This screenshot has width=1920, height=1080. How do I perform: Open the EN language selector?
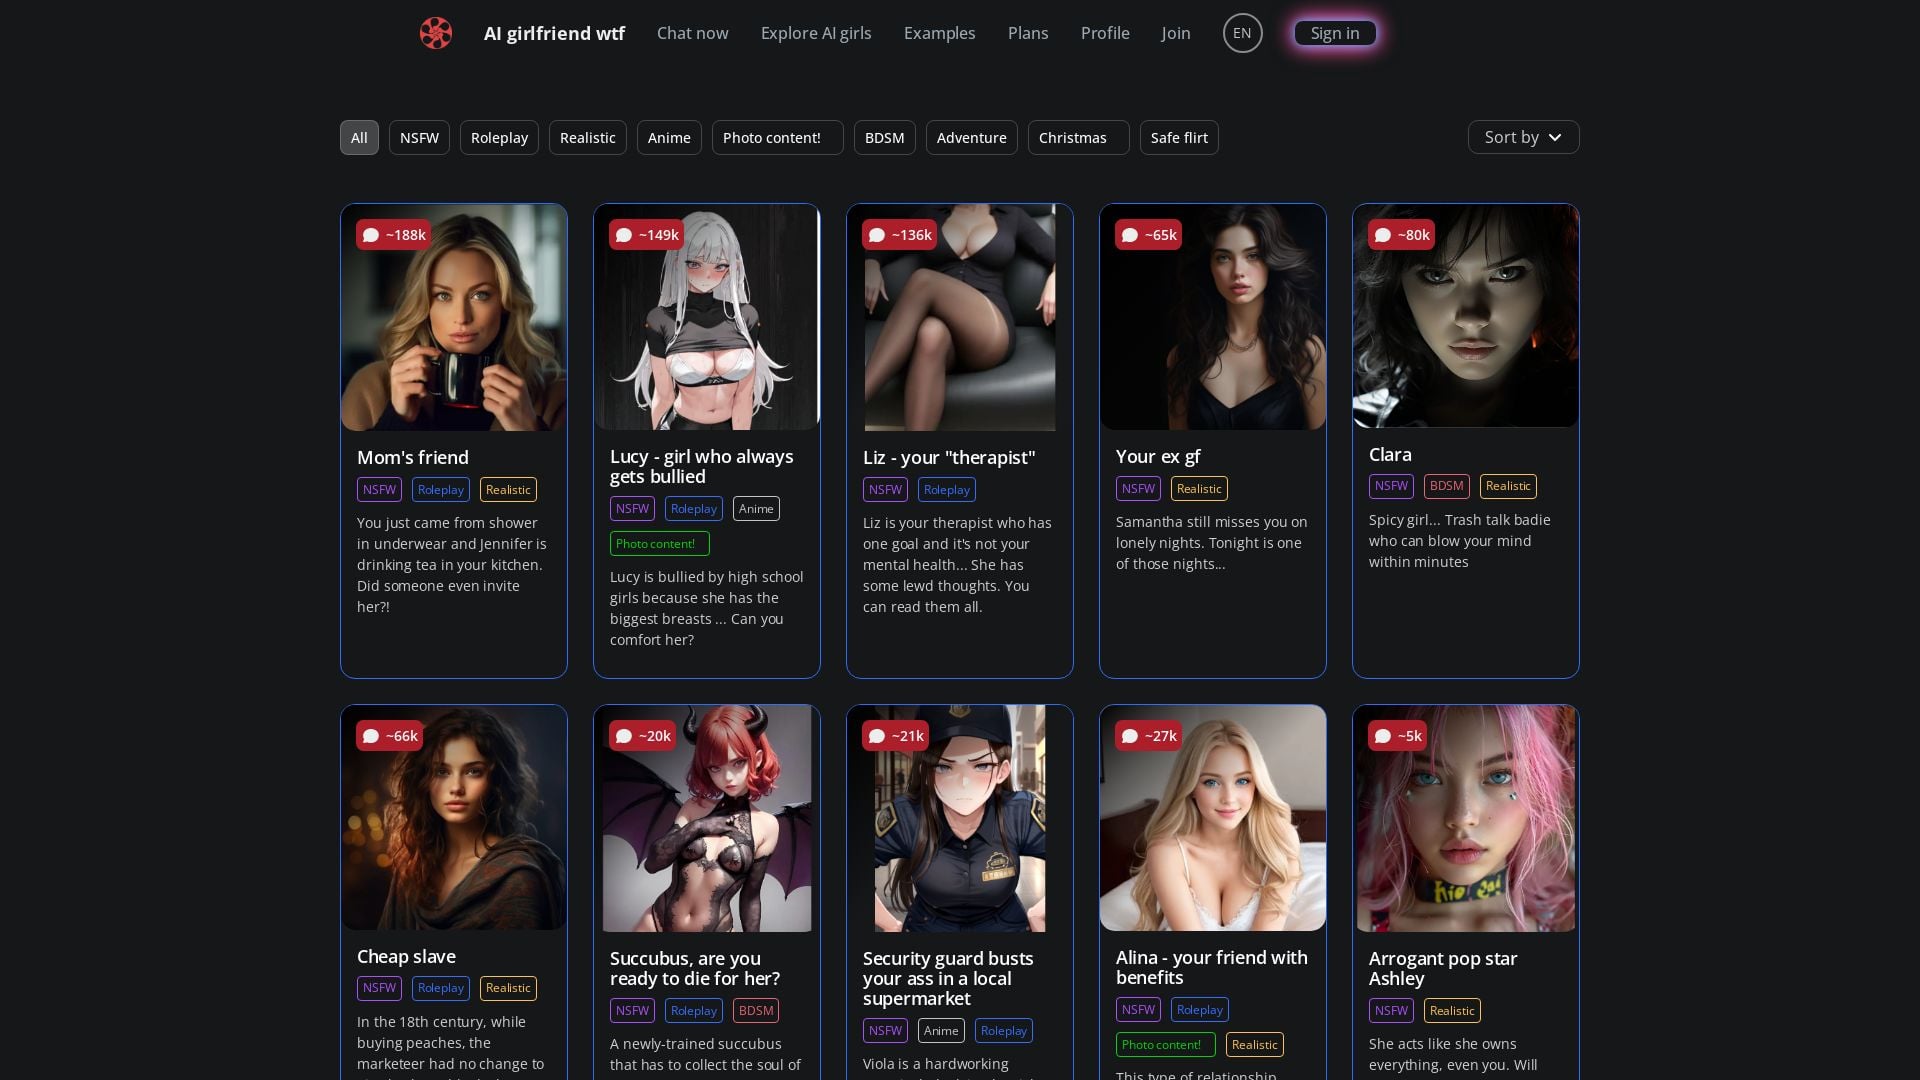[1242, 32]
